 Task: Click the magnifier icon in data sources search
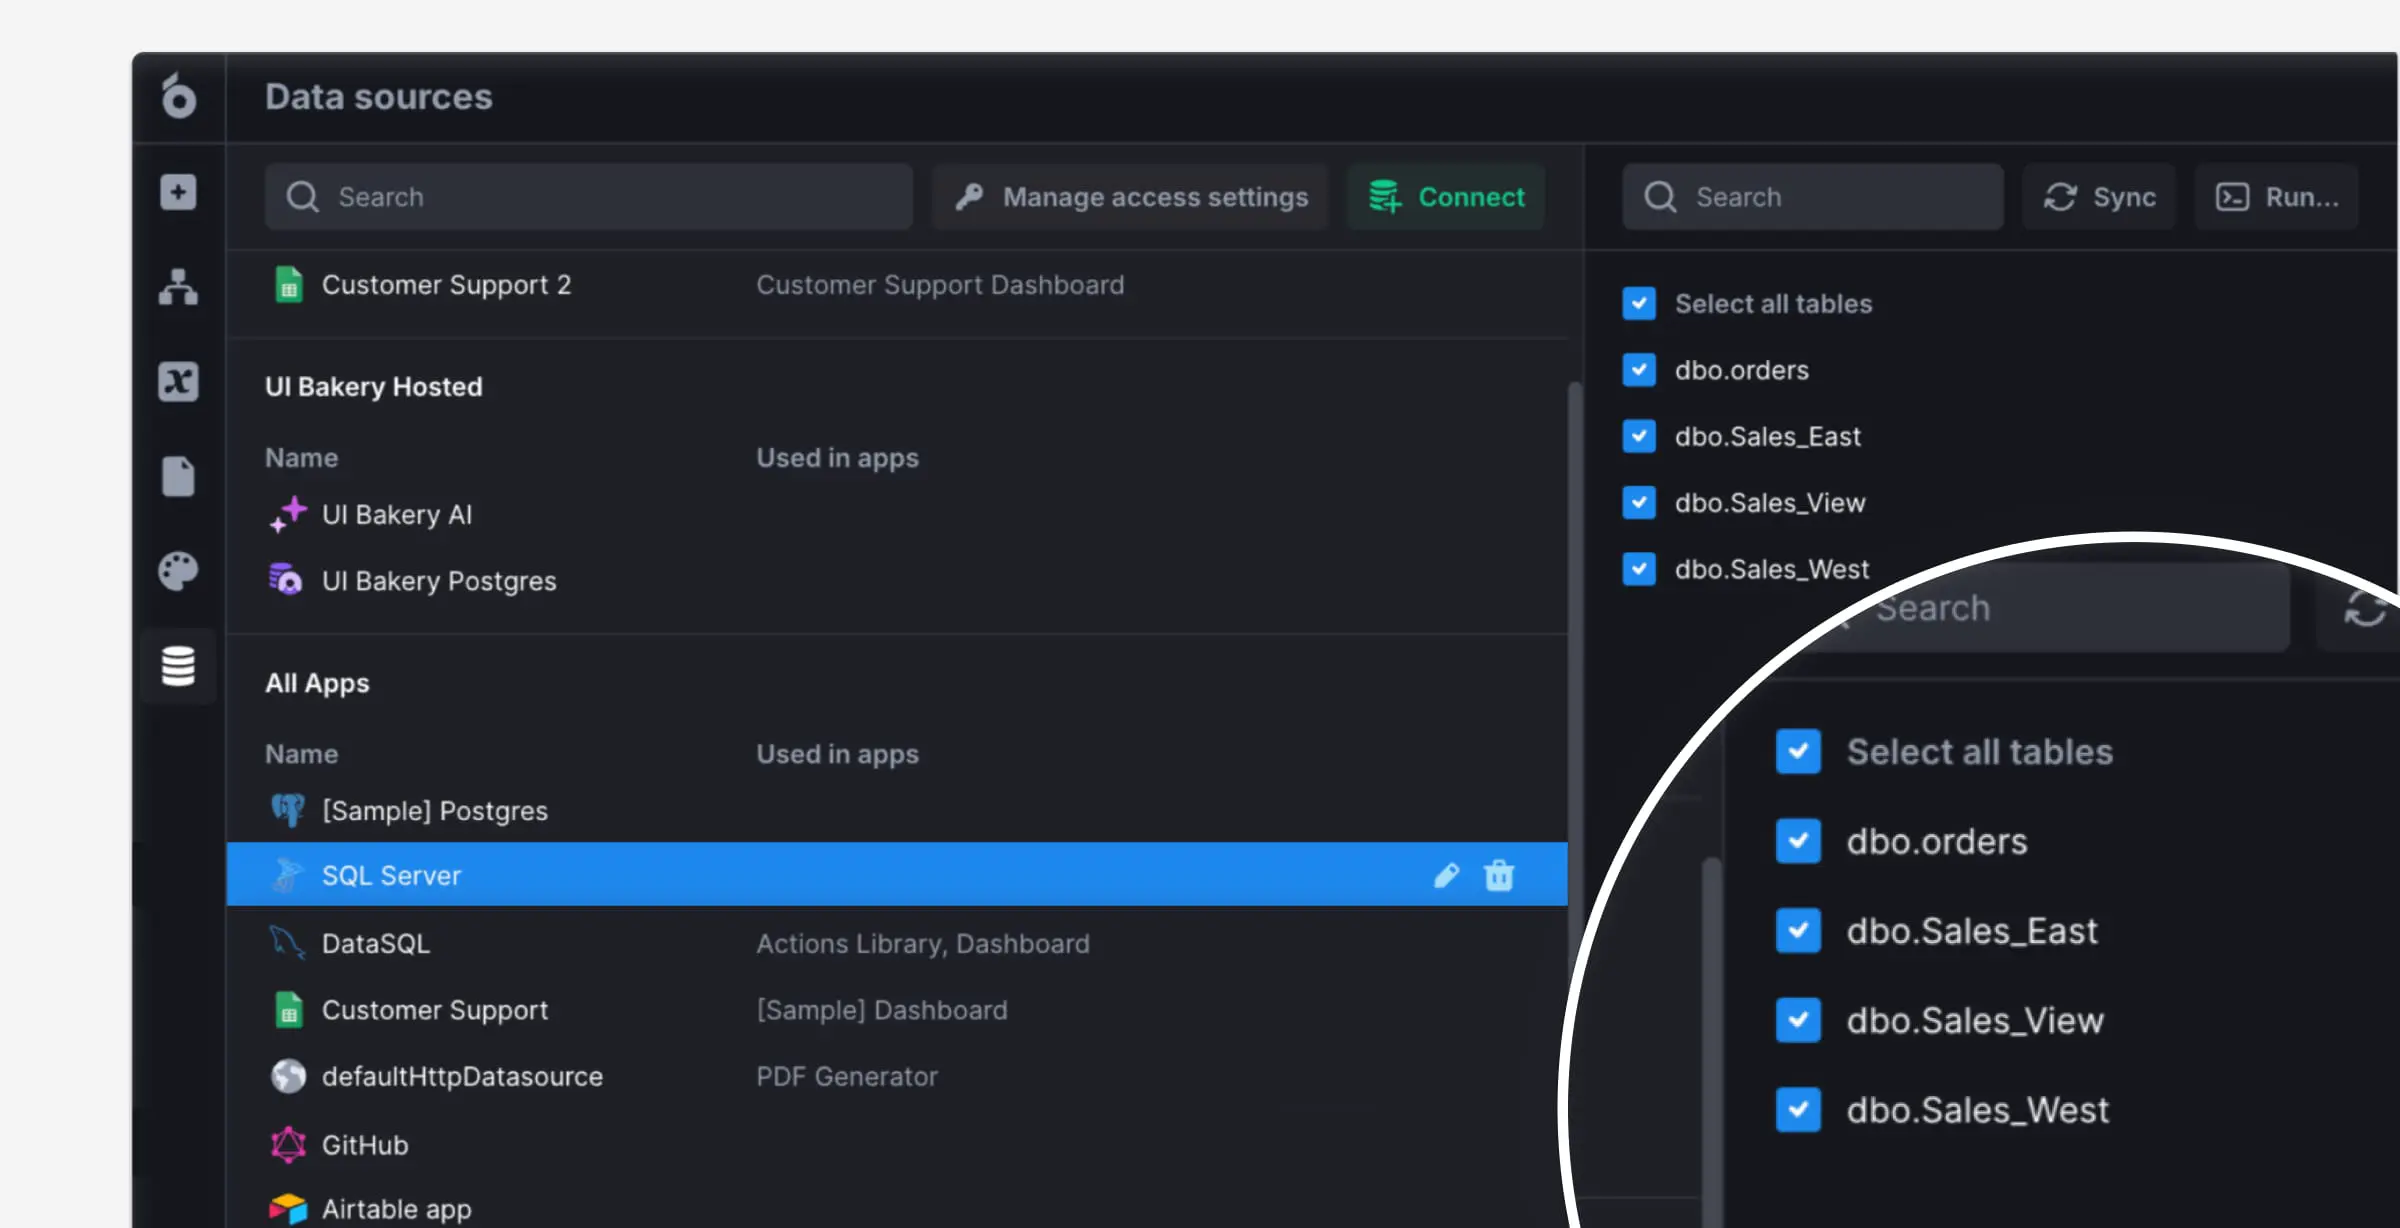[302, 197]
